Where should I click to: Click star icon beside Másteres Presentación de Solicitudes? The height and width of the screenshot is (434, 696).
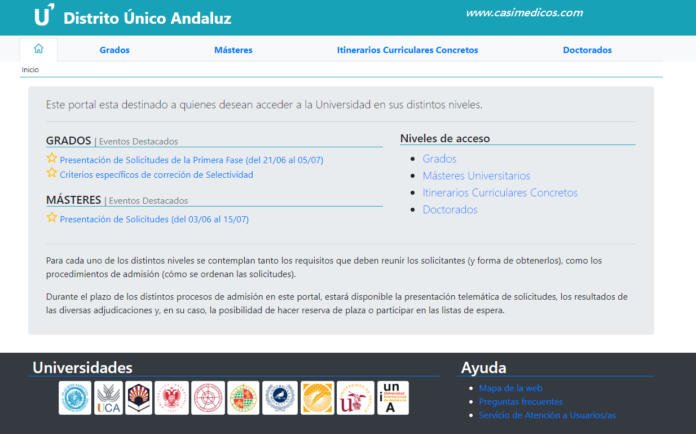click(x=52, y=218)
